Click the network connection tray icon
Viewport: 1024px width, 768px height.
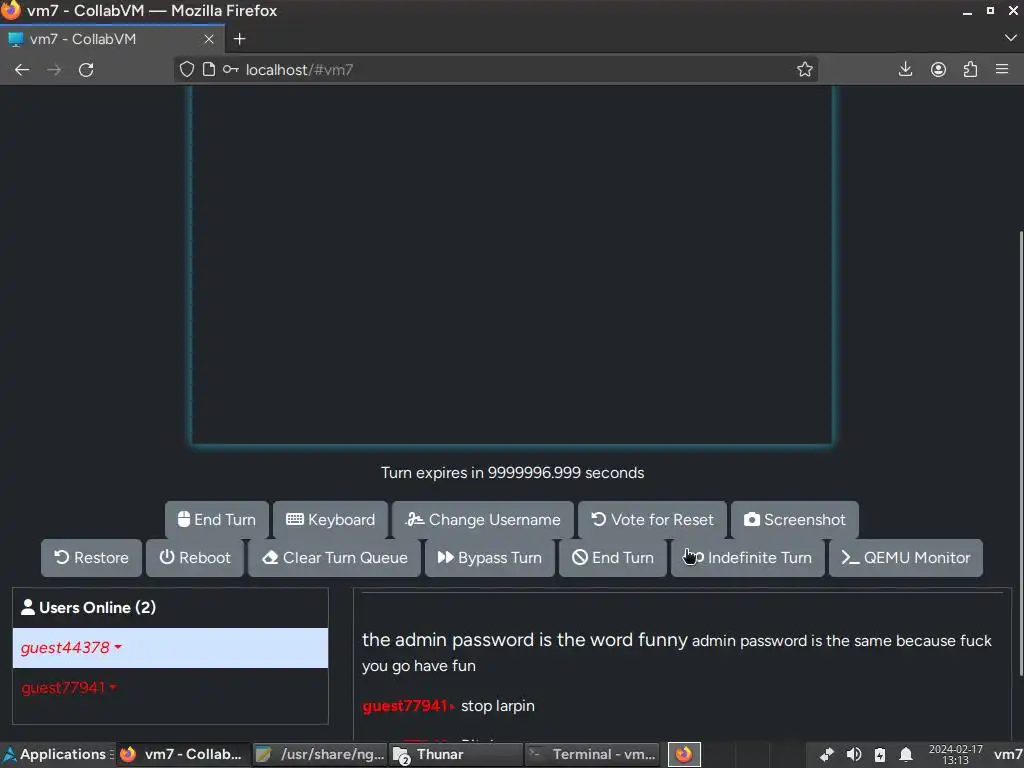tap(827, 754)
